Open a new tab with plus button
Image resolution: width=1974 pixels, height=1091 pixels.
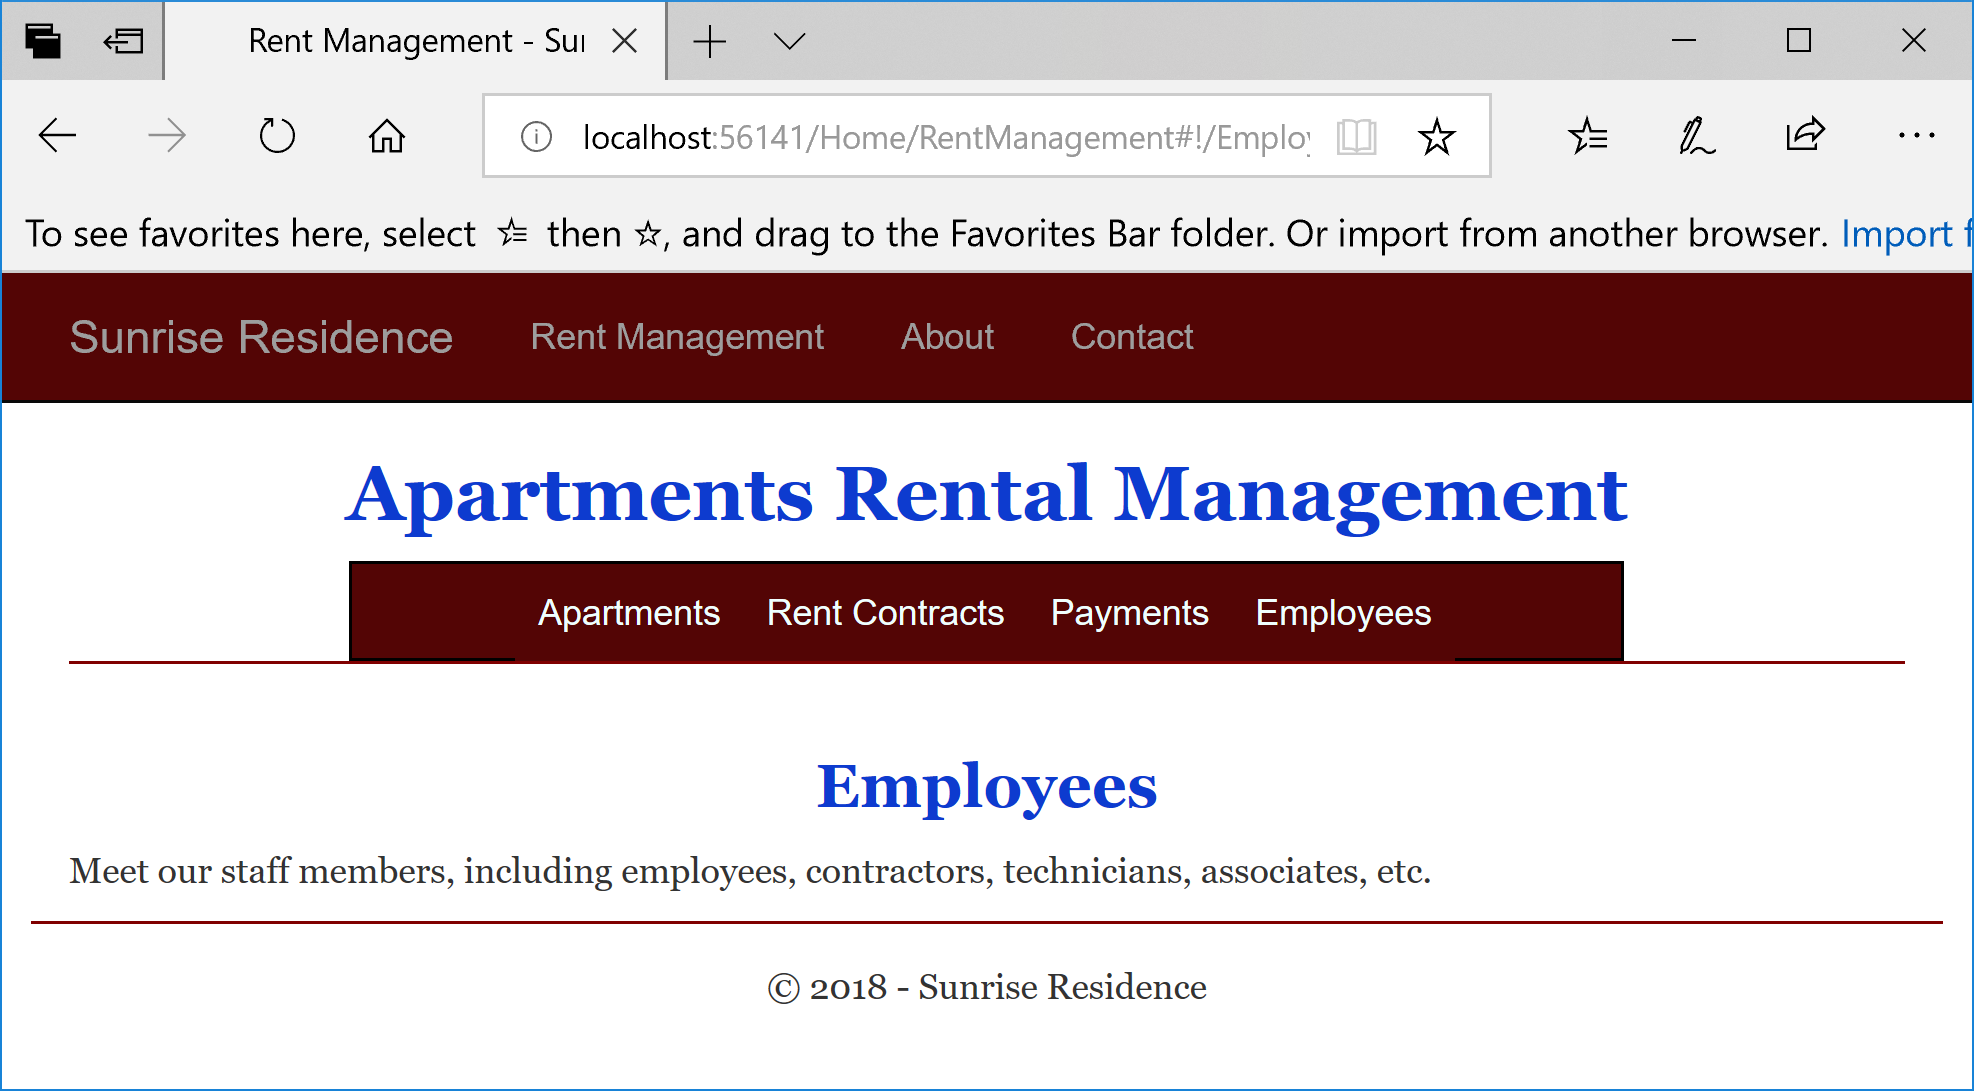pyautogui.click(x=710, y=41)
